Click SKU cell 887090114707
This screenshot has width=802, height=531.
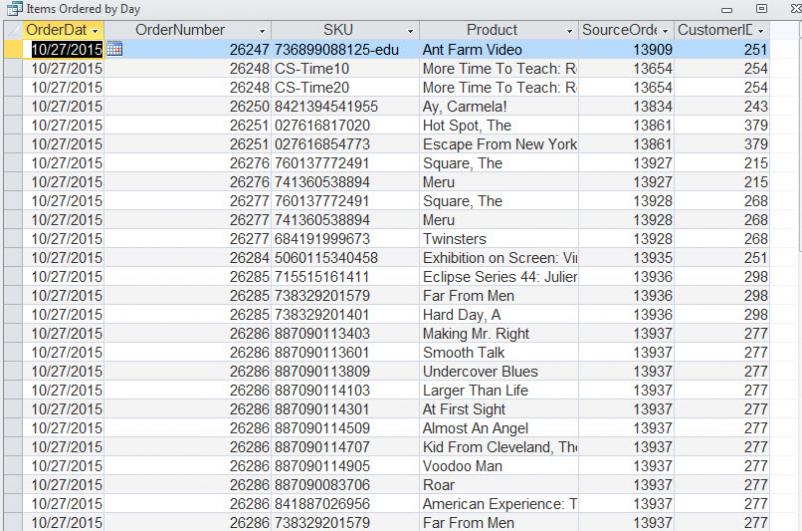345,447
